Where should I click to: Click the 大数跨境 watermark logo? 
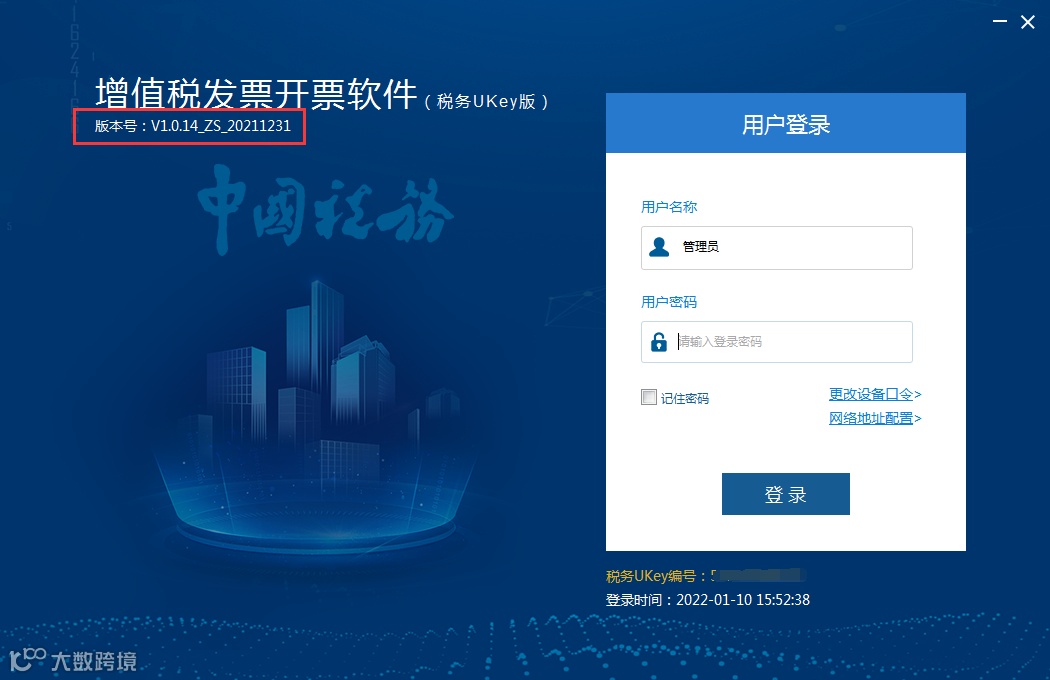(x=74, y=661)
